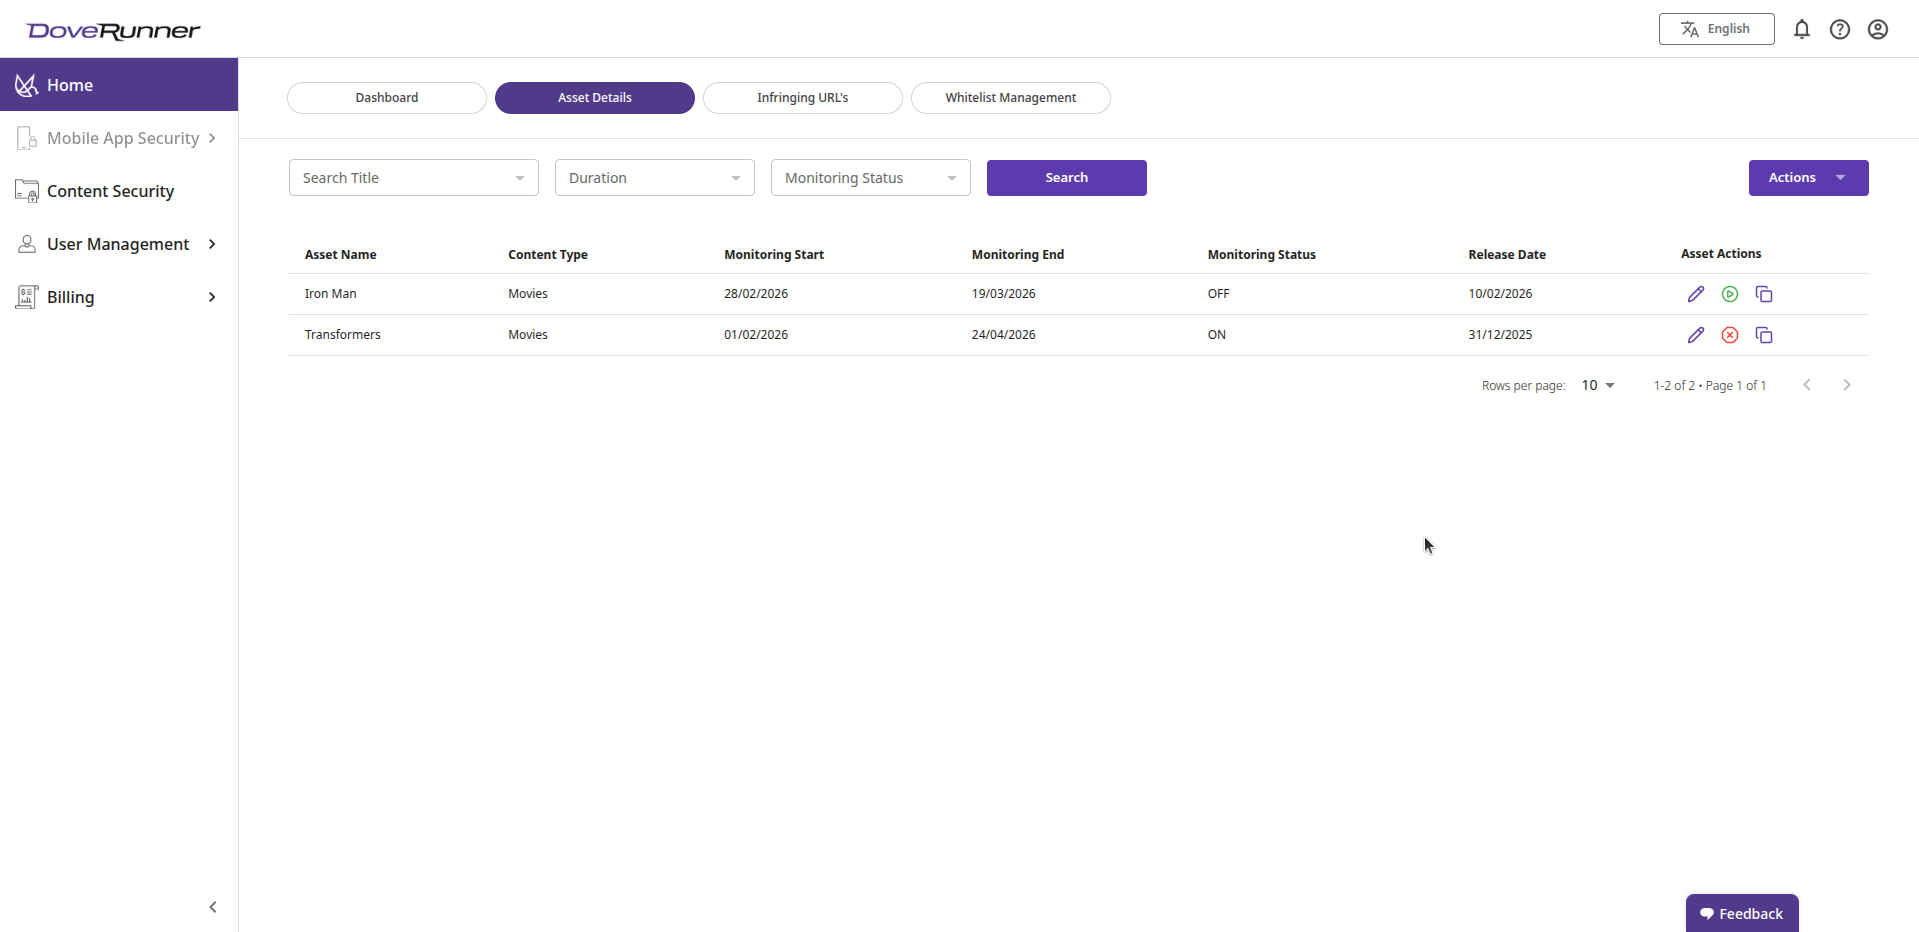Open the user account profile icon
This screenshot has height=932, width=1919.
point(1878,29)
